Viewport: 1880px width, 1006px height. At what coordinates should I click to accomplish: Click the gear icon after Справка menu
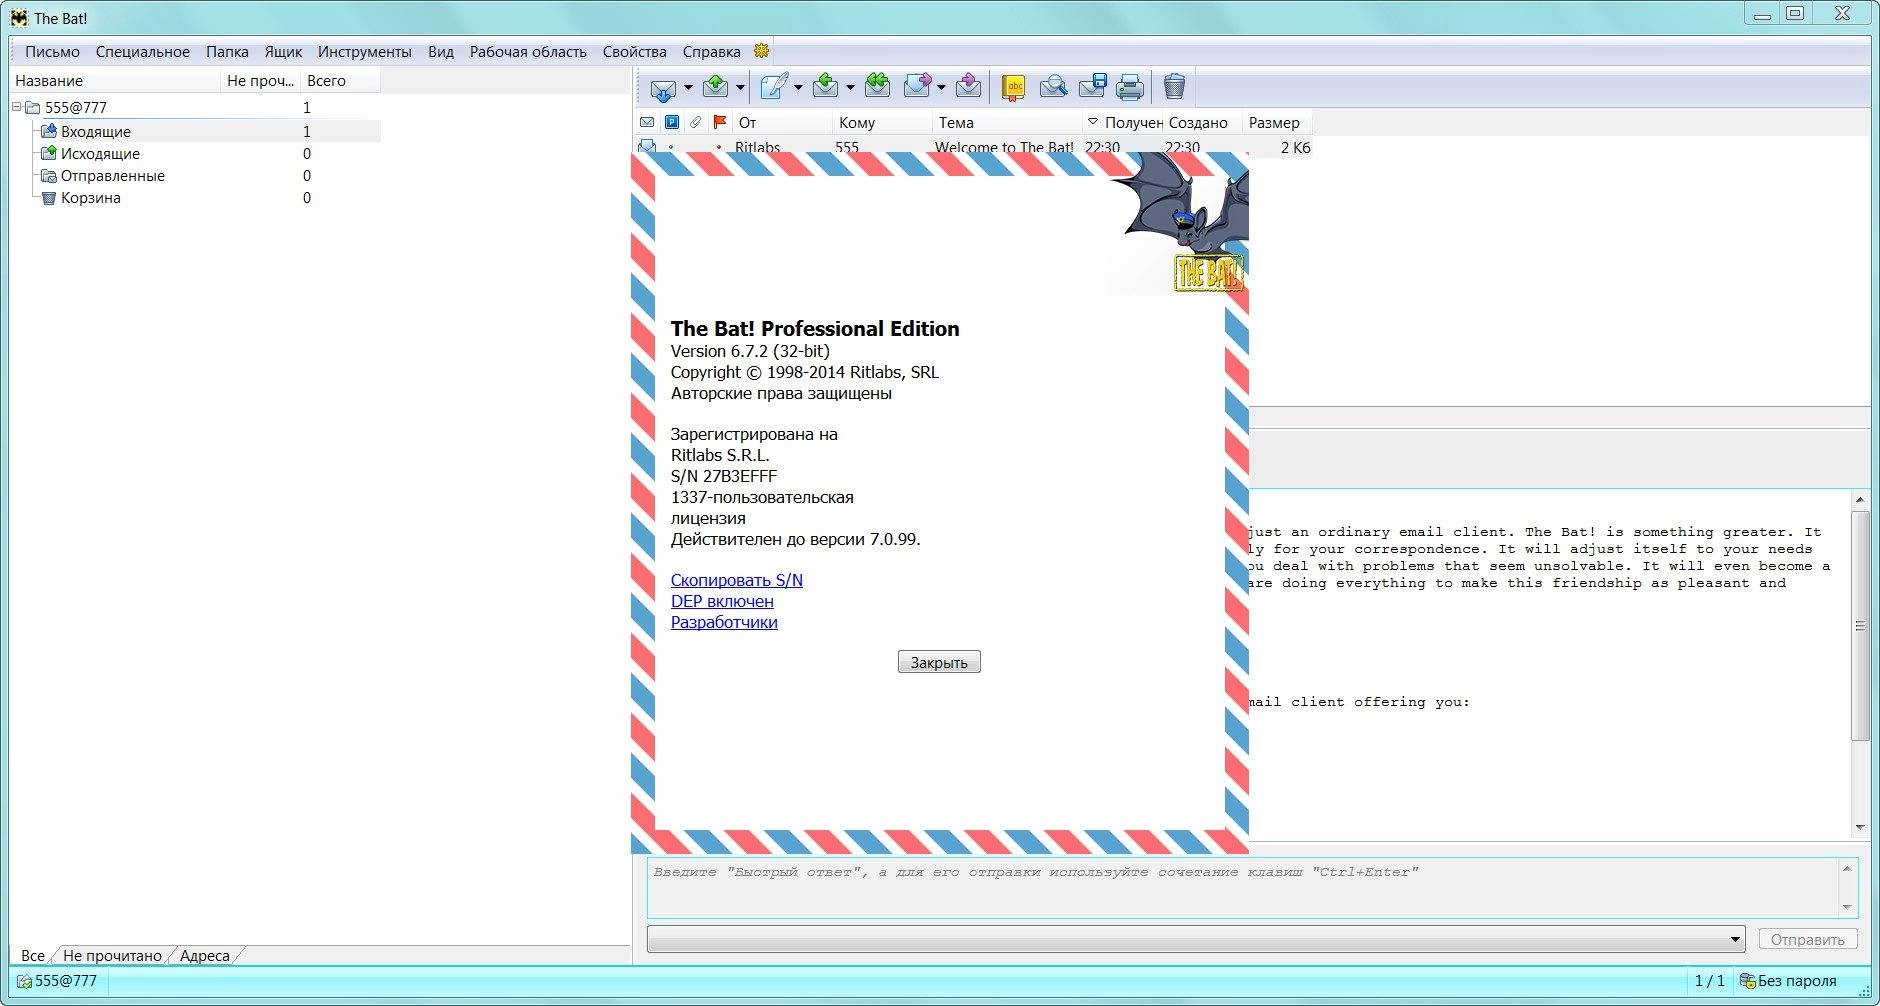point(761,51)
